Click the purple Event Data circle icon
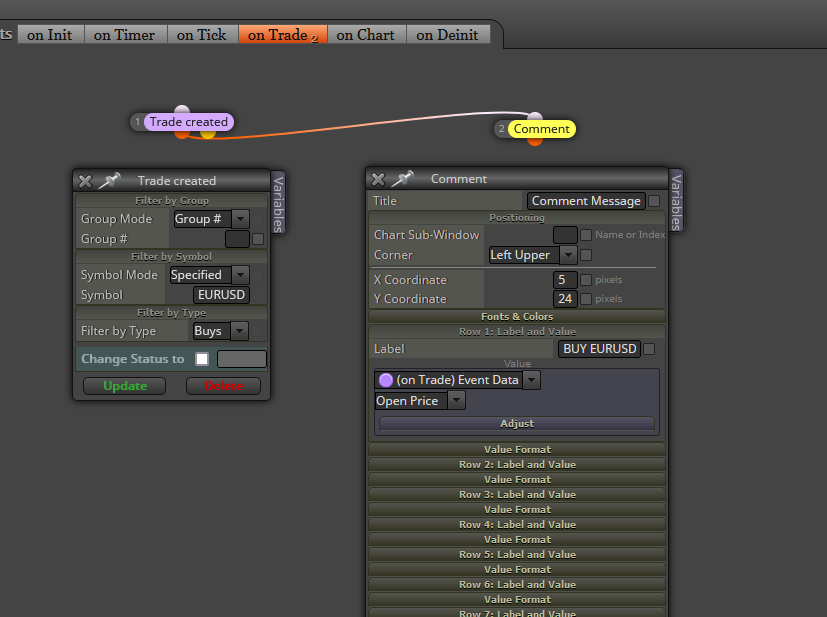Screen dimensions: 827x617 [386, 380]
